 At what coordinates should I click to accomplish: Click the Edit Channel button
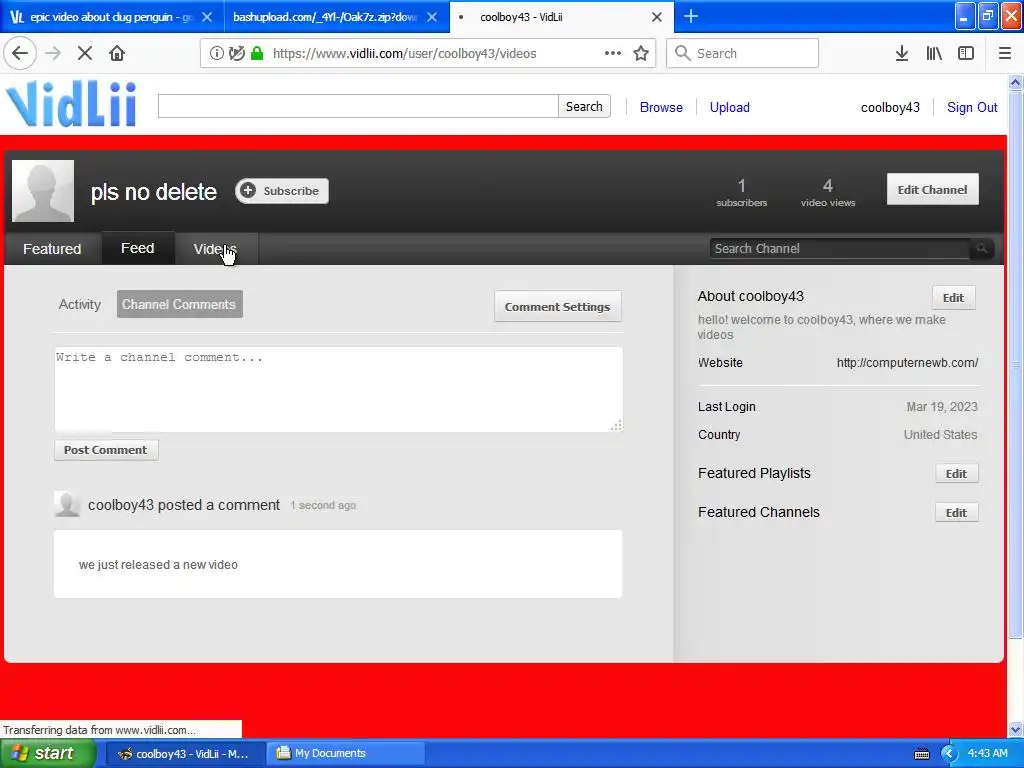coord(932,189)
